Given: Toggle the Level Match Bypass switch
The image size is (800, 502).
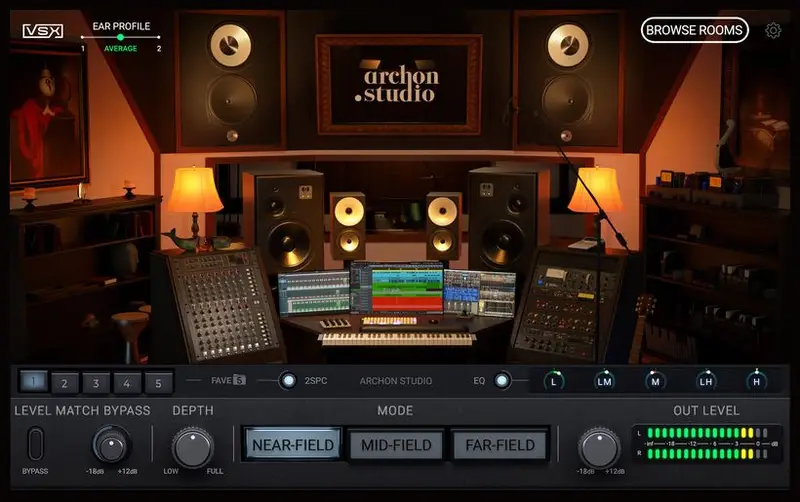Looking at the screenshot, I should [x=36, y=443].
